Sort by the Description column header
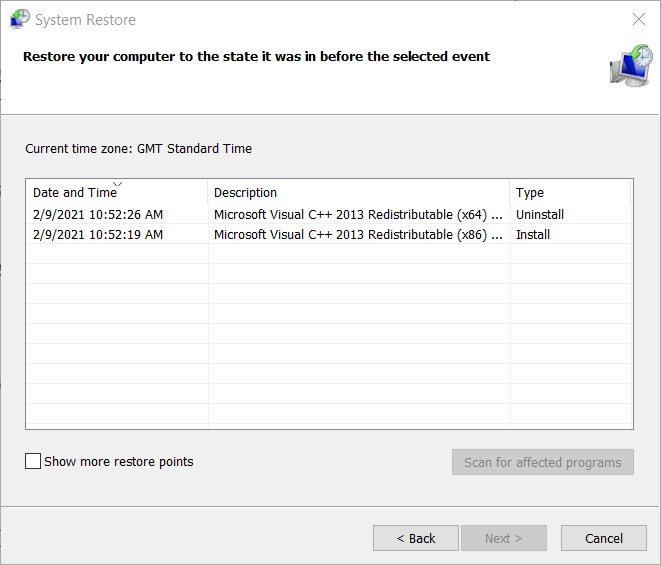This screenshot has height=565, width=661. click(x=359, y=193)
